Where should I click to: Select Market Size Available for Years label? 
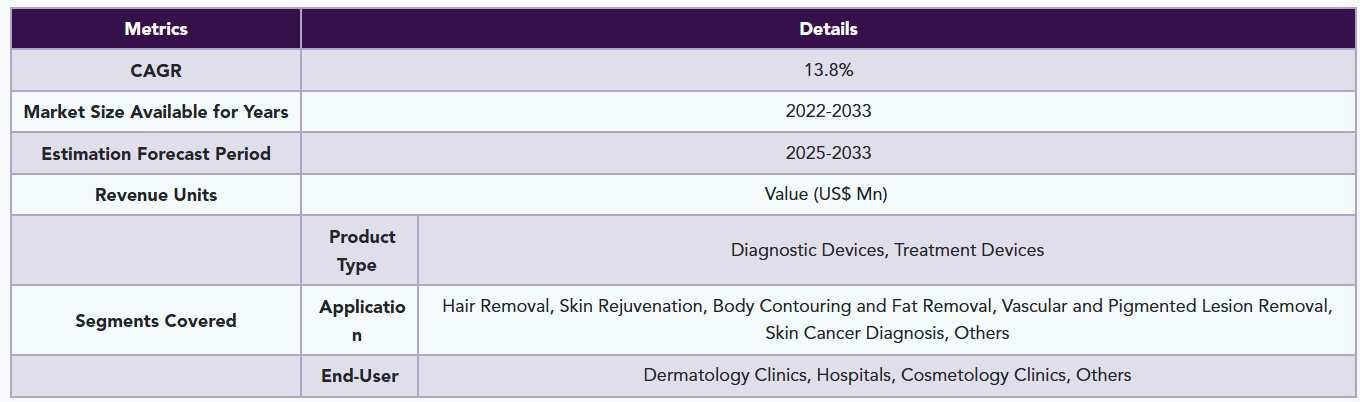156,111
